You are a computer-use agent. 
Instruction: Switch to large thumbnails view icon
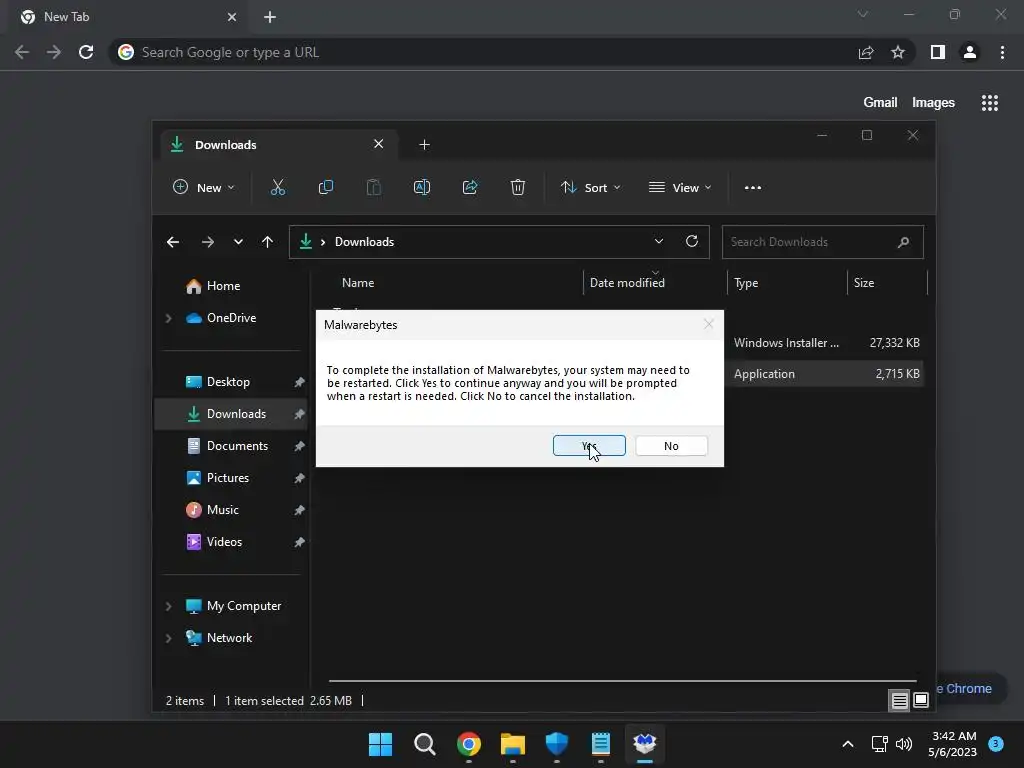coord(921,701)
